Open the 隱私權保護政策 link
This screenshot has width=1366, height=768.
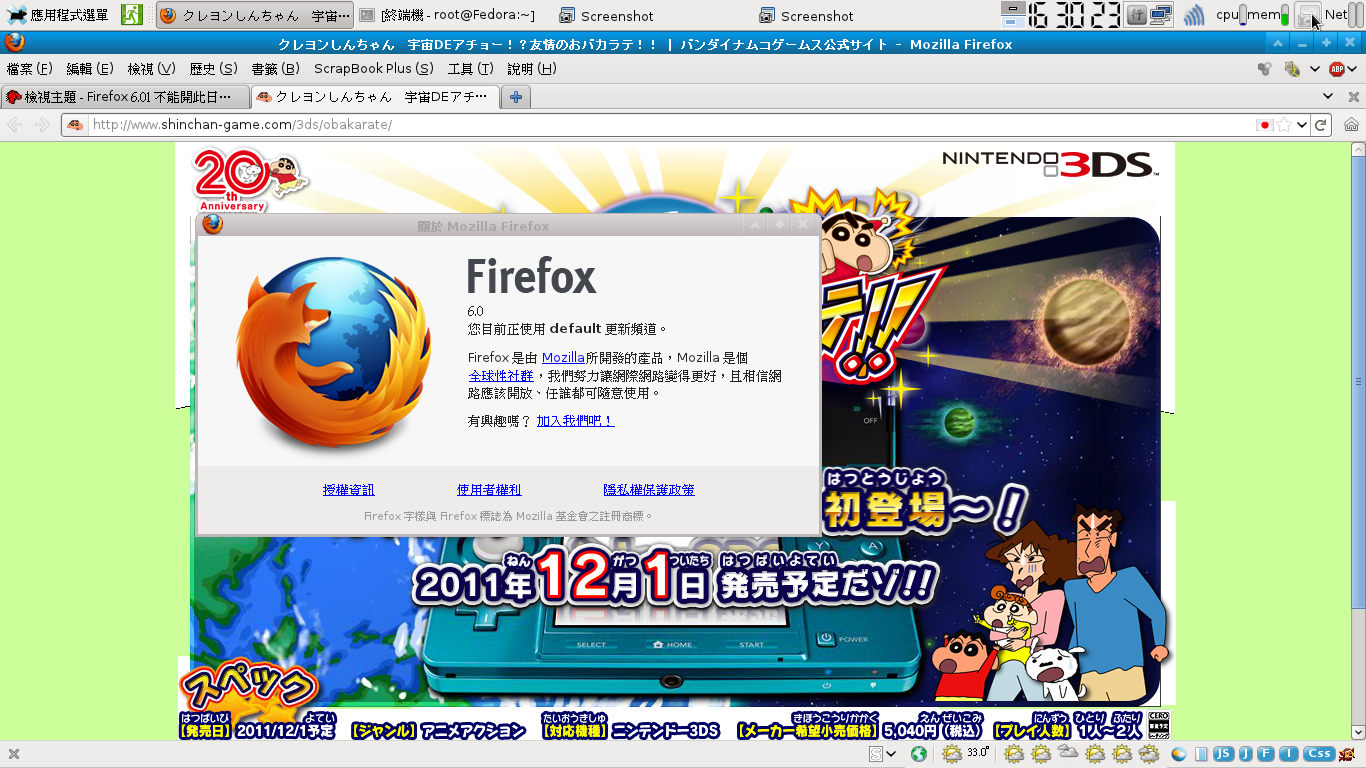649,490
